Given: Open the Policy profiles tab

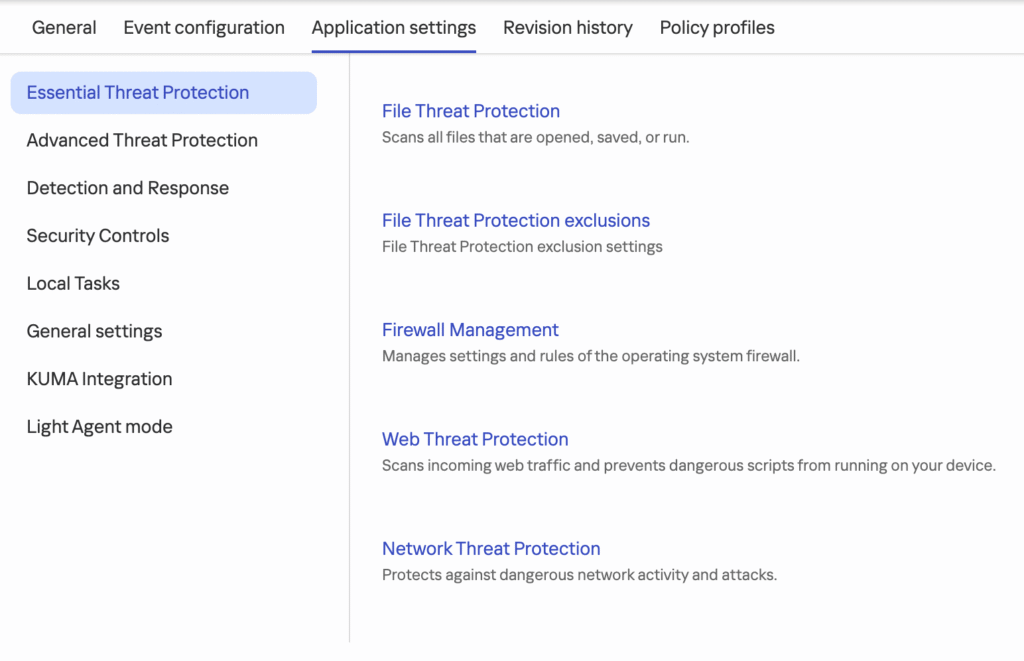Looking at the screenshot, I should tap(717, 28).
